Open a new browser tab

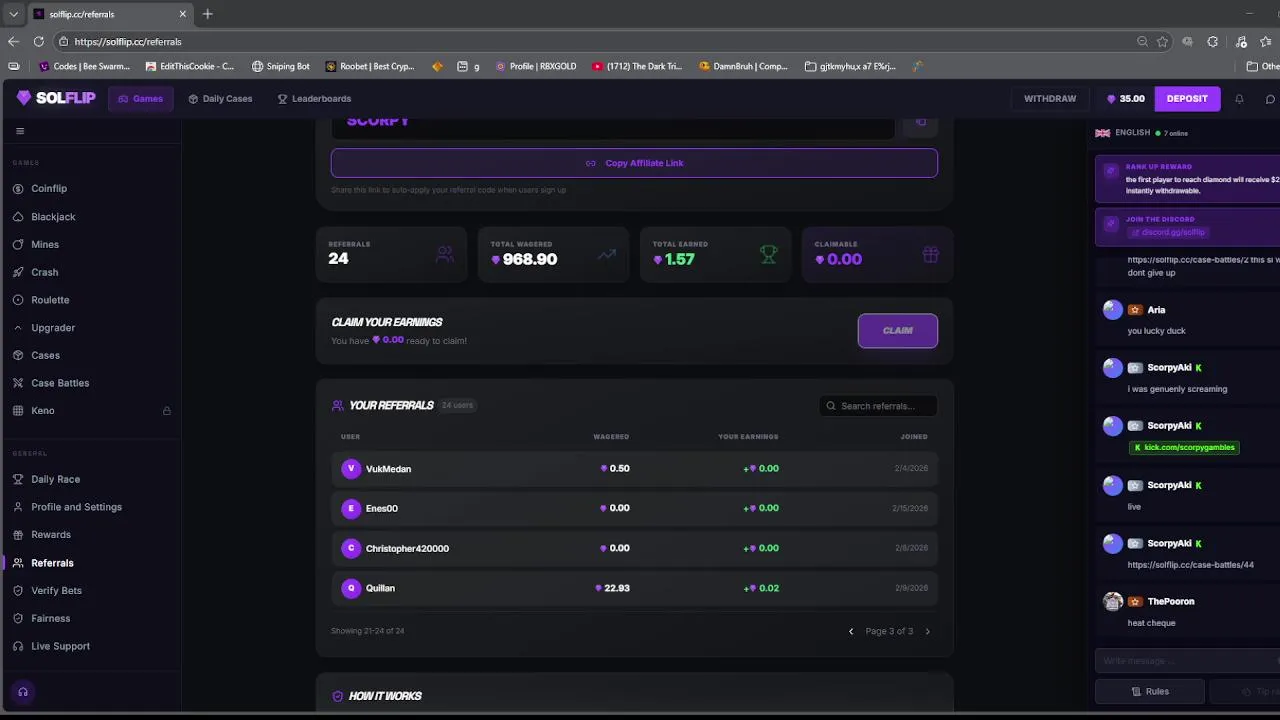(x=208, y=14)
